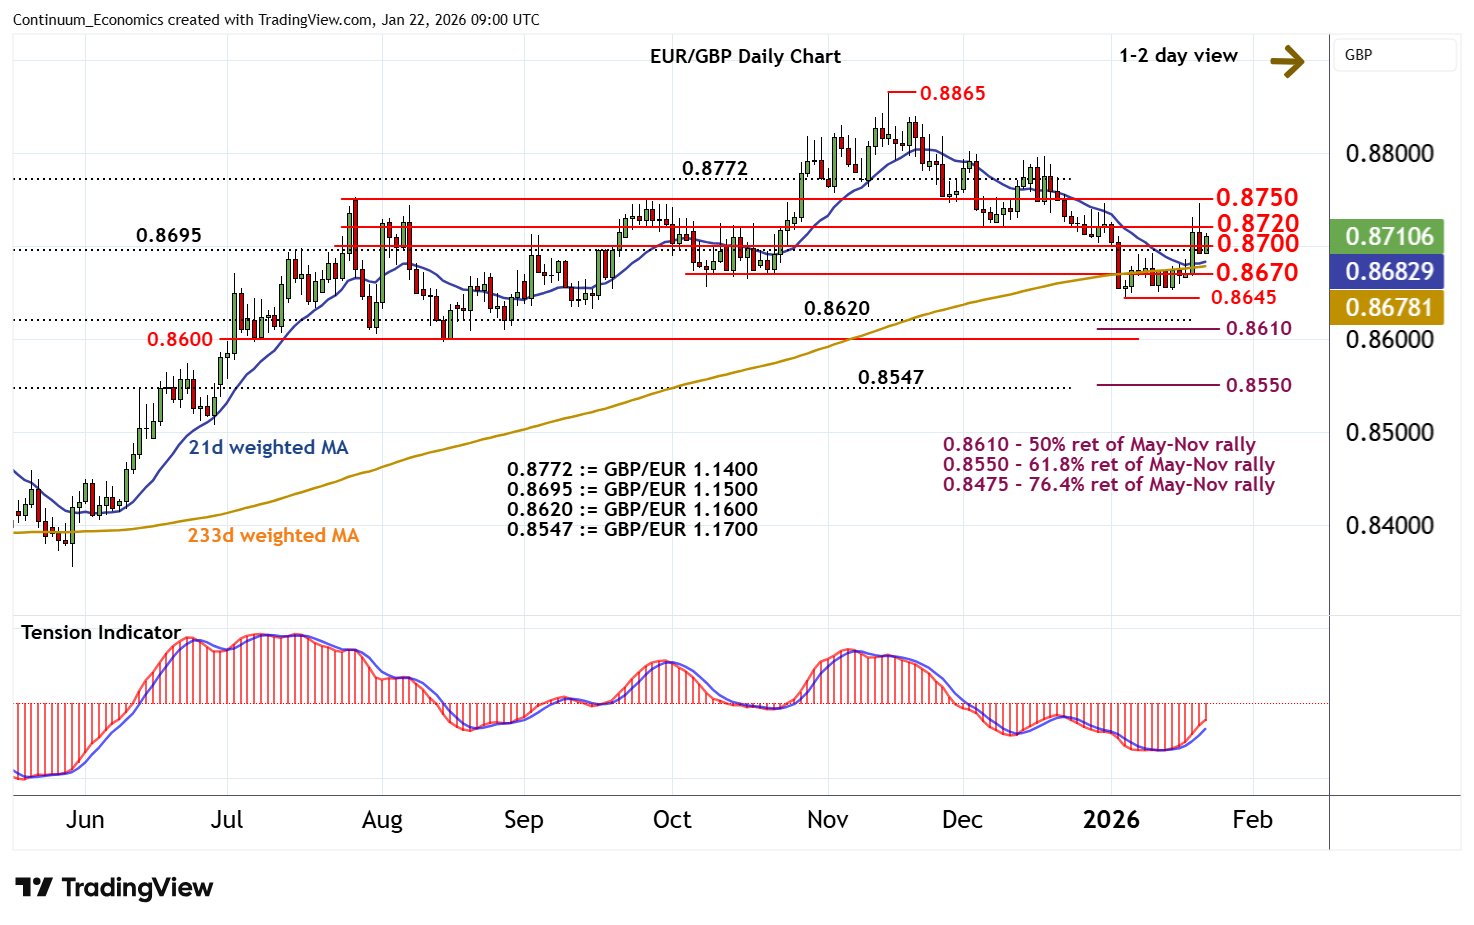1474x925 pixels.
Task: Click the 0.8645 support level label
Action: click(1243, 297)
